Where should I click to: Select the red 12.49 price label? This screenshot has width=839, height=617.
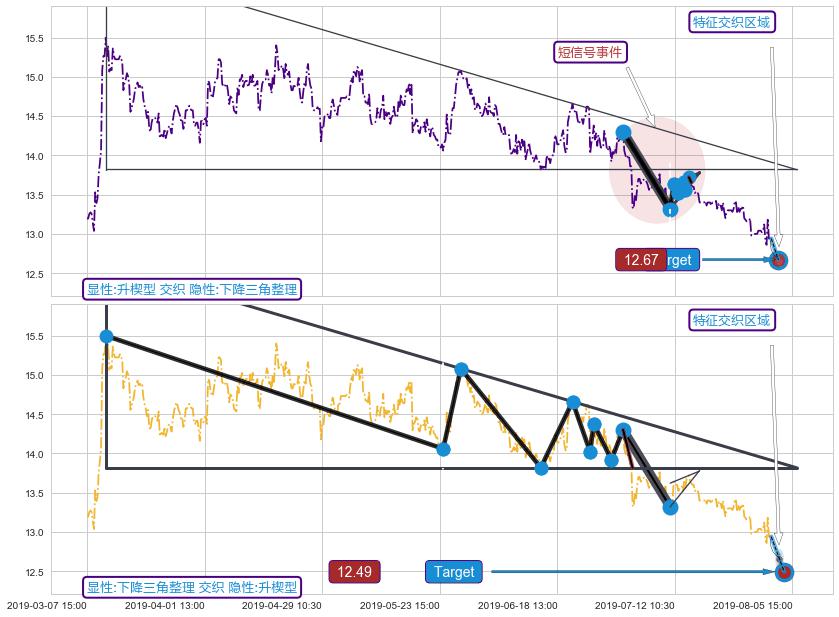tap(354, 572)
